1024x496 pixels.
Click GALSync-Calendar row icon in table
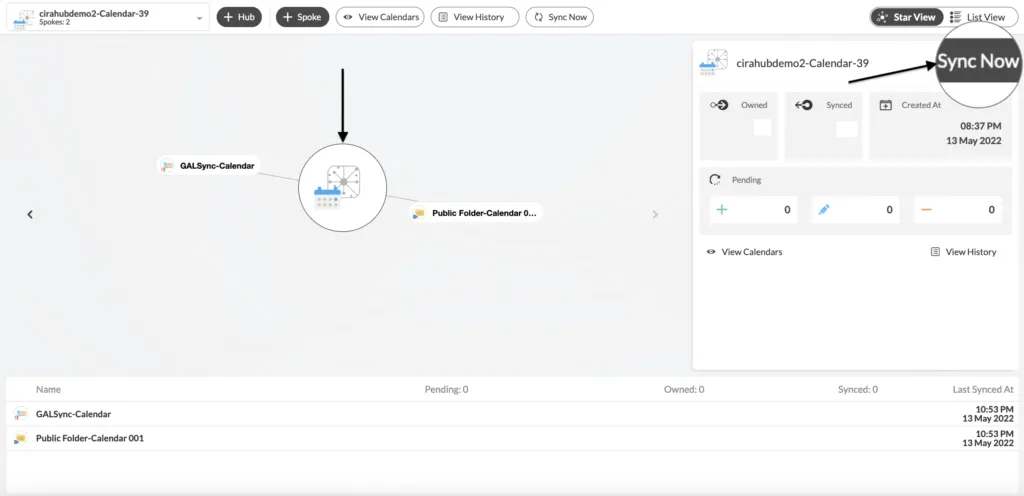[21, 414]
